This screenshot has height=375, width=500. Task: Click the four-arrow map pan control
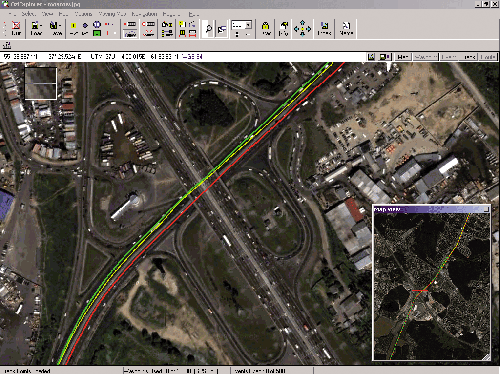pos(302,28)
